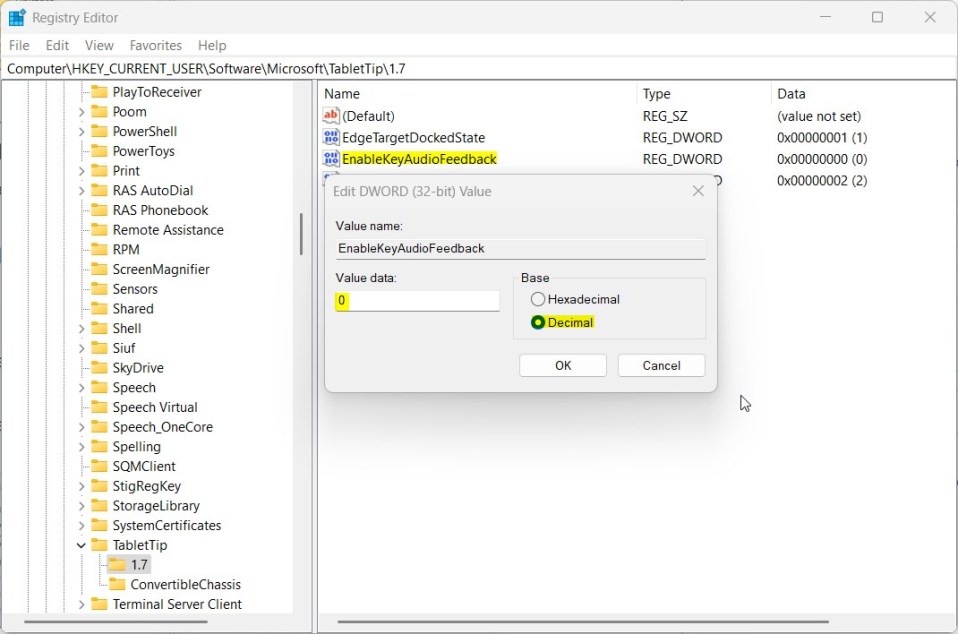This screenshot has height=634, width=958.
Task: Click the ConvertibleChassis folder icon
Action: pos(117,585)
